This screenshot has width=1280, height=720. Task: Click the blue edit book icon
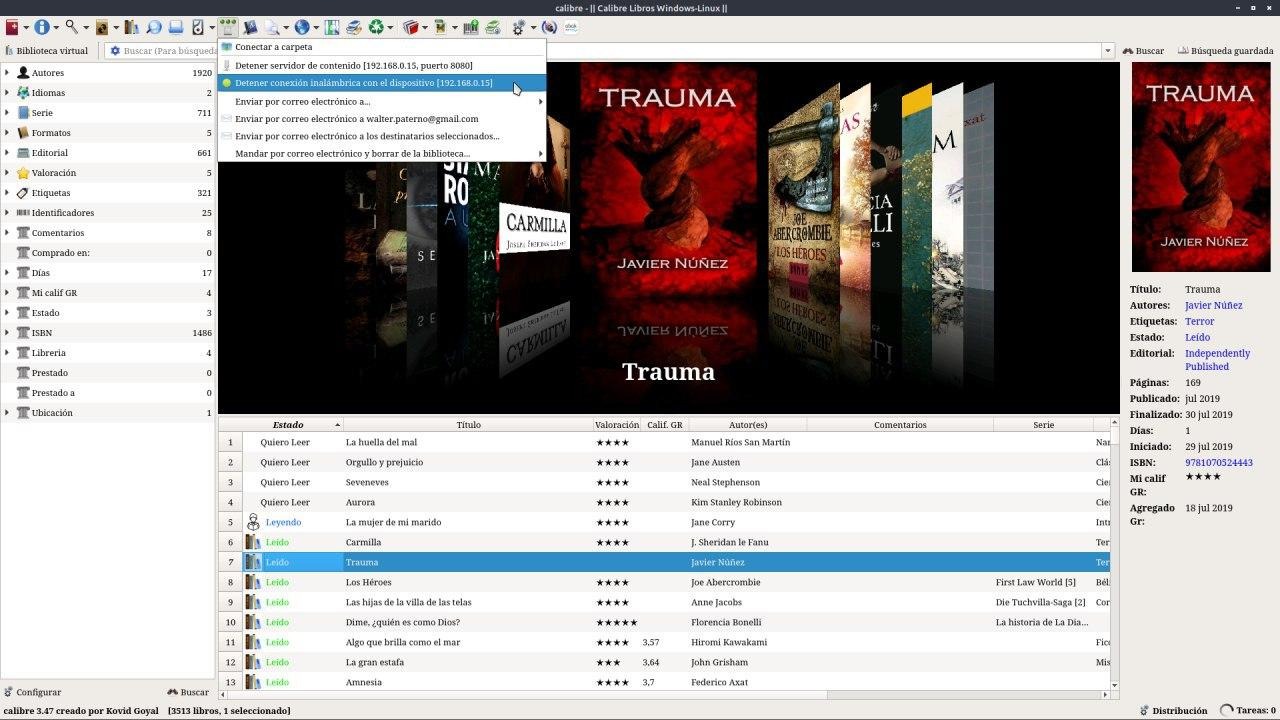pyautogui.click(x=251, y=28)
